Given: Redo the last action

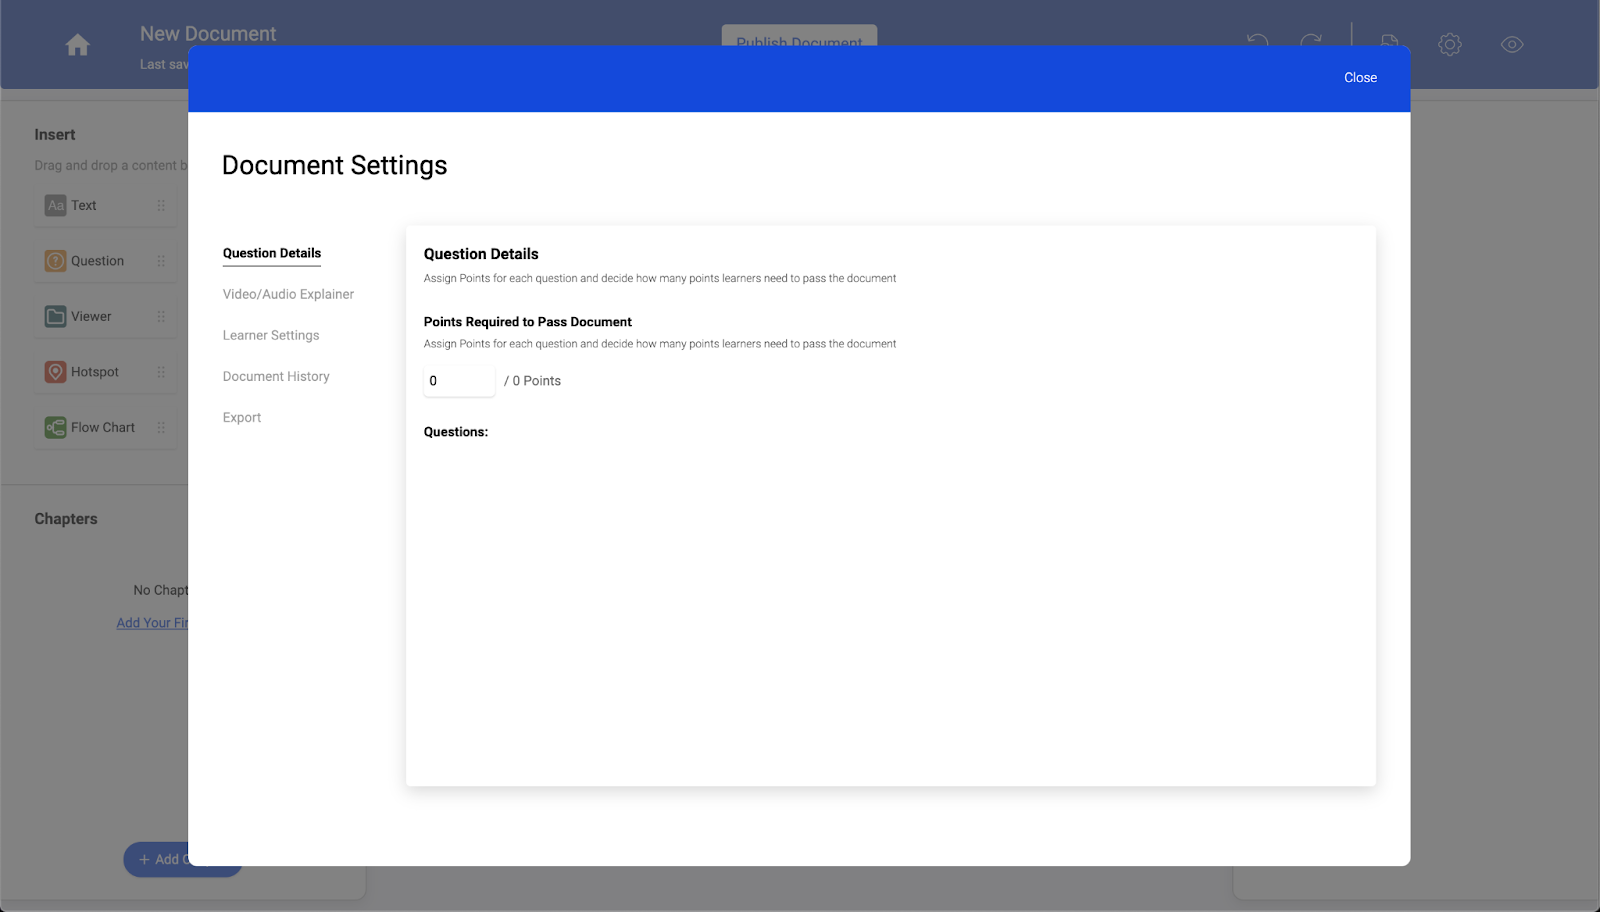Looking at the screenshot, I should (x=1311, y=39).
